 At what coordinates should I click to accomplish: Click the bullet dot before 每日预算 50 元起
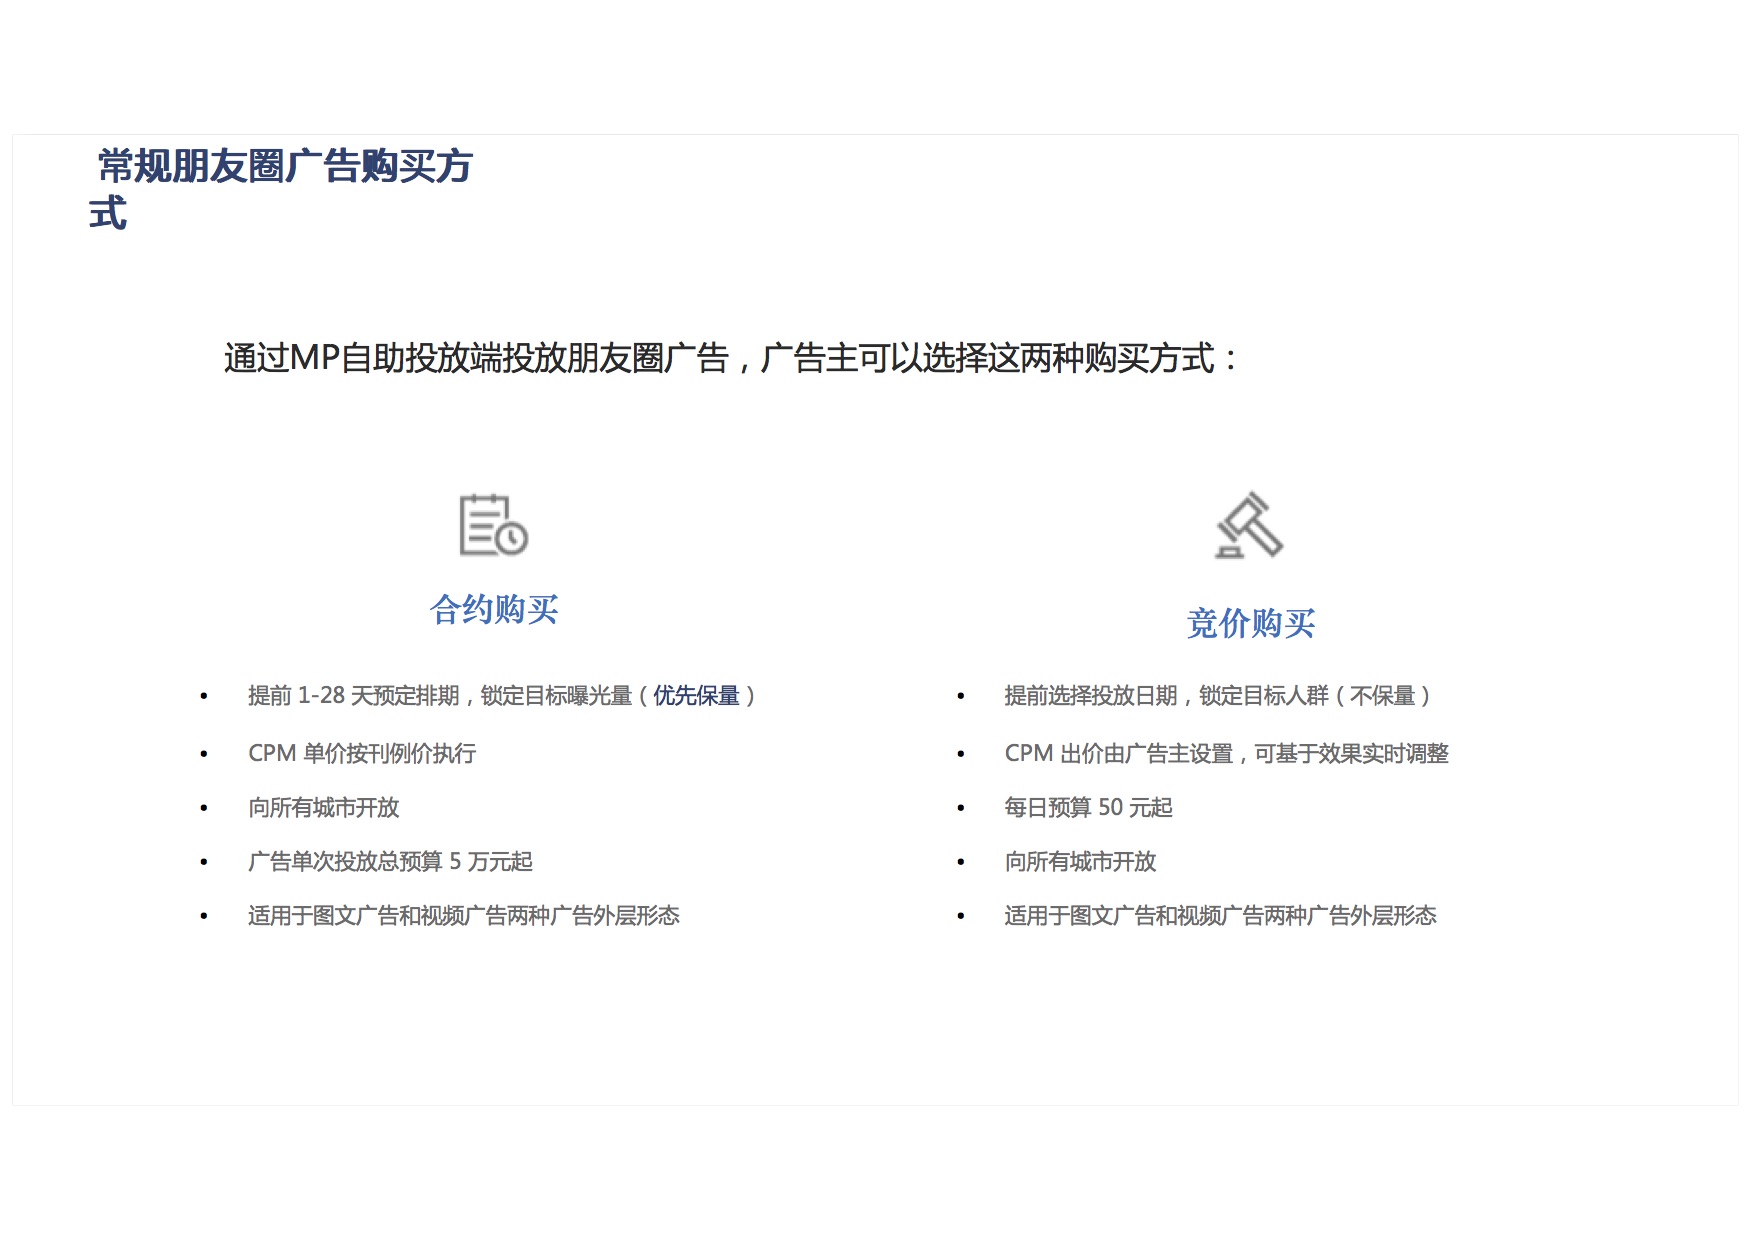tap(961, 808)
